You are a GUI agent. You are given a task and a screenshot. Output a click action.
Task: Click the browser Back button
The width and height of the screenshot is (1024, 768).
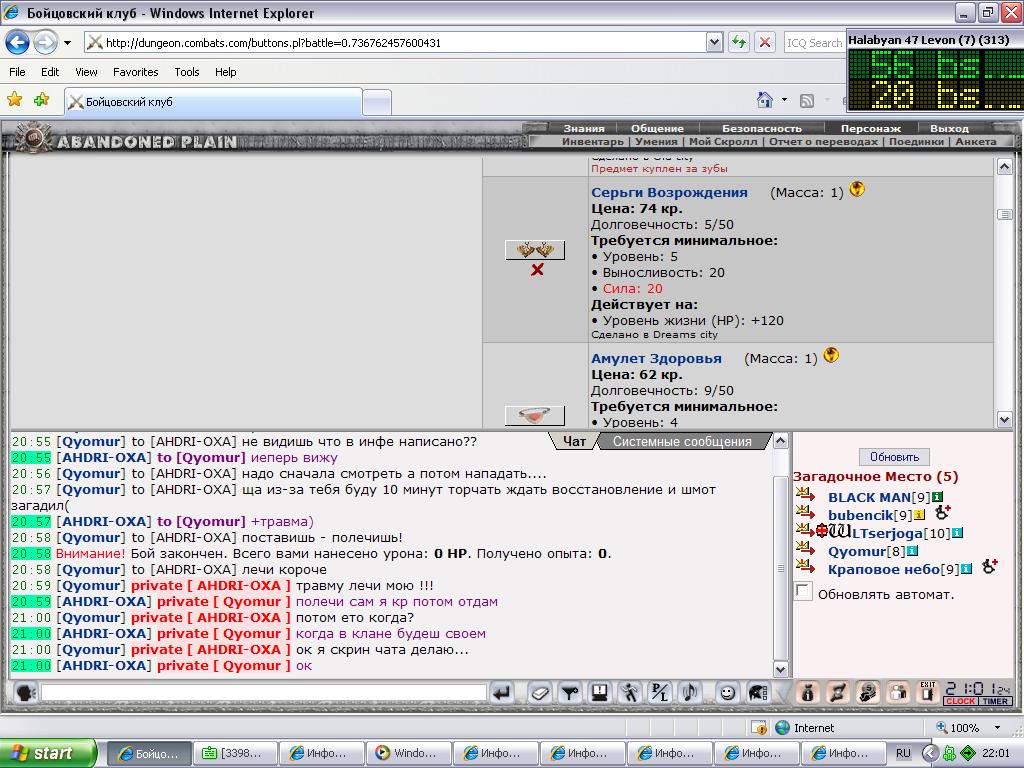18,43
